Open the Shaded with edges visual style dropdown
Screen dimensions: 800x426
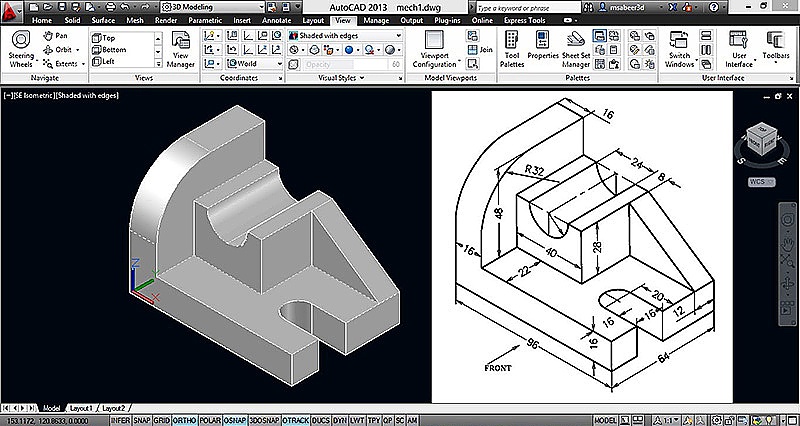tap(343, 33)
